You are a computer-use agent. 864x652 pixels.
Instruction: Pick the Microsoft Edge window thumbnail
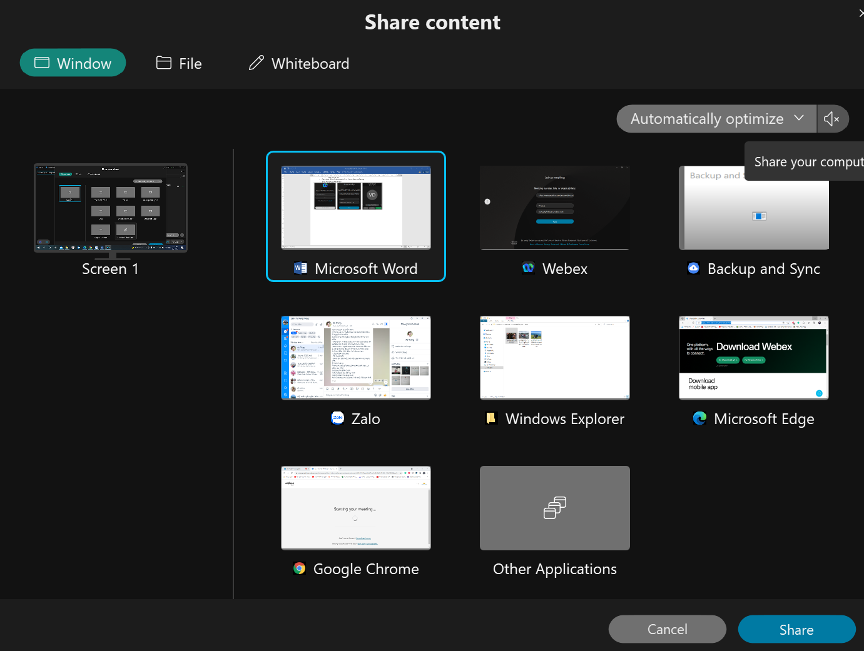[754, 358]
